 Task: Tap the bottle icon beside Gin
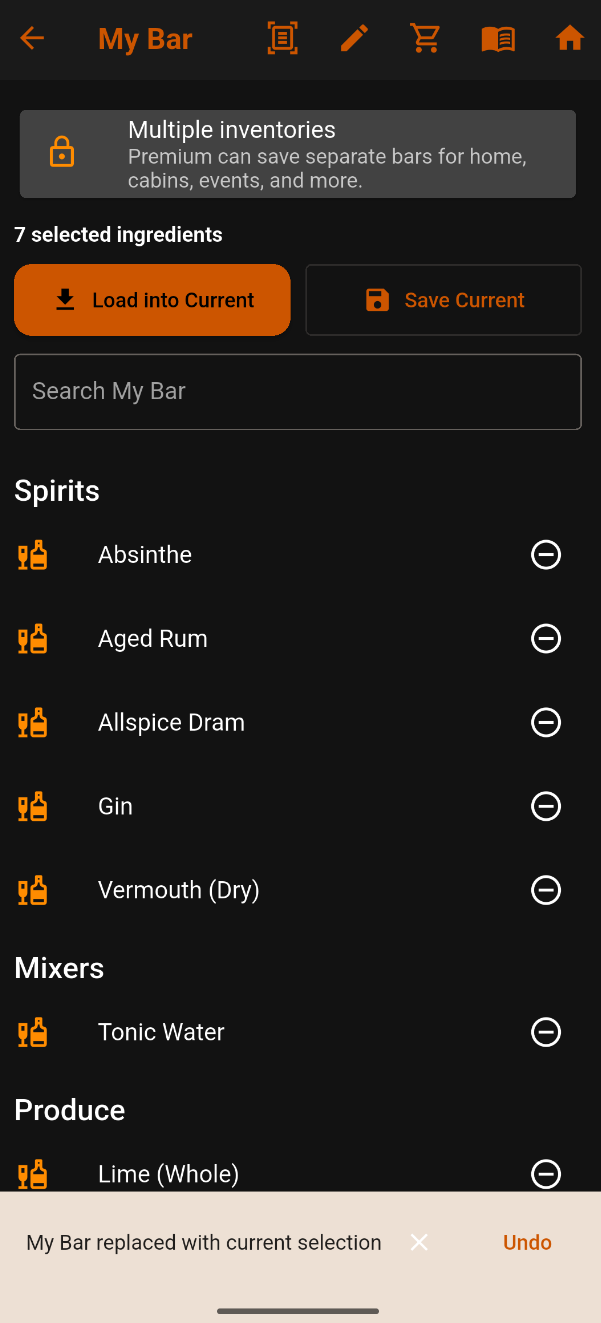(x=33, y=806)
